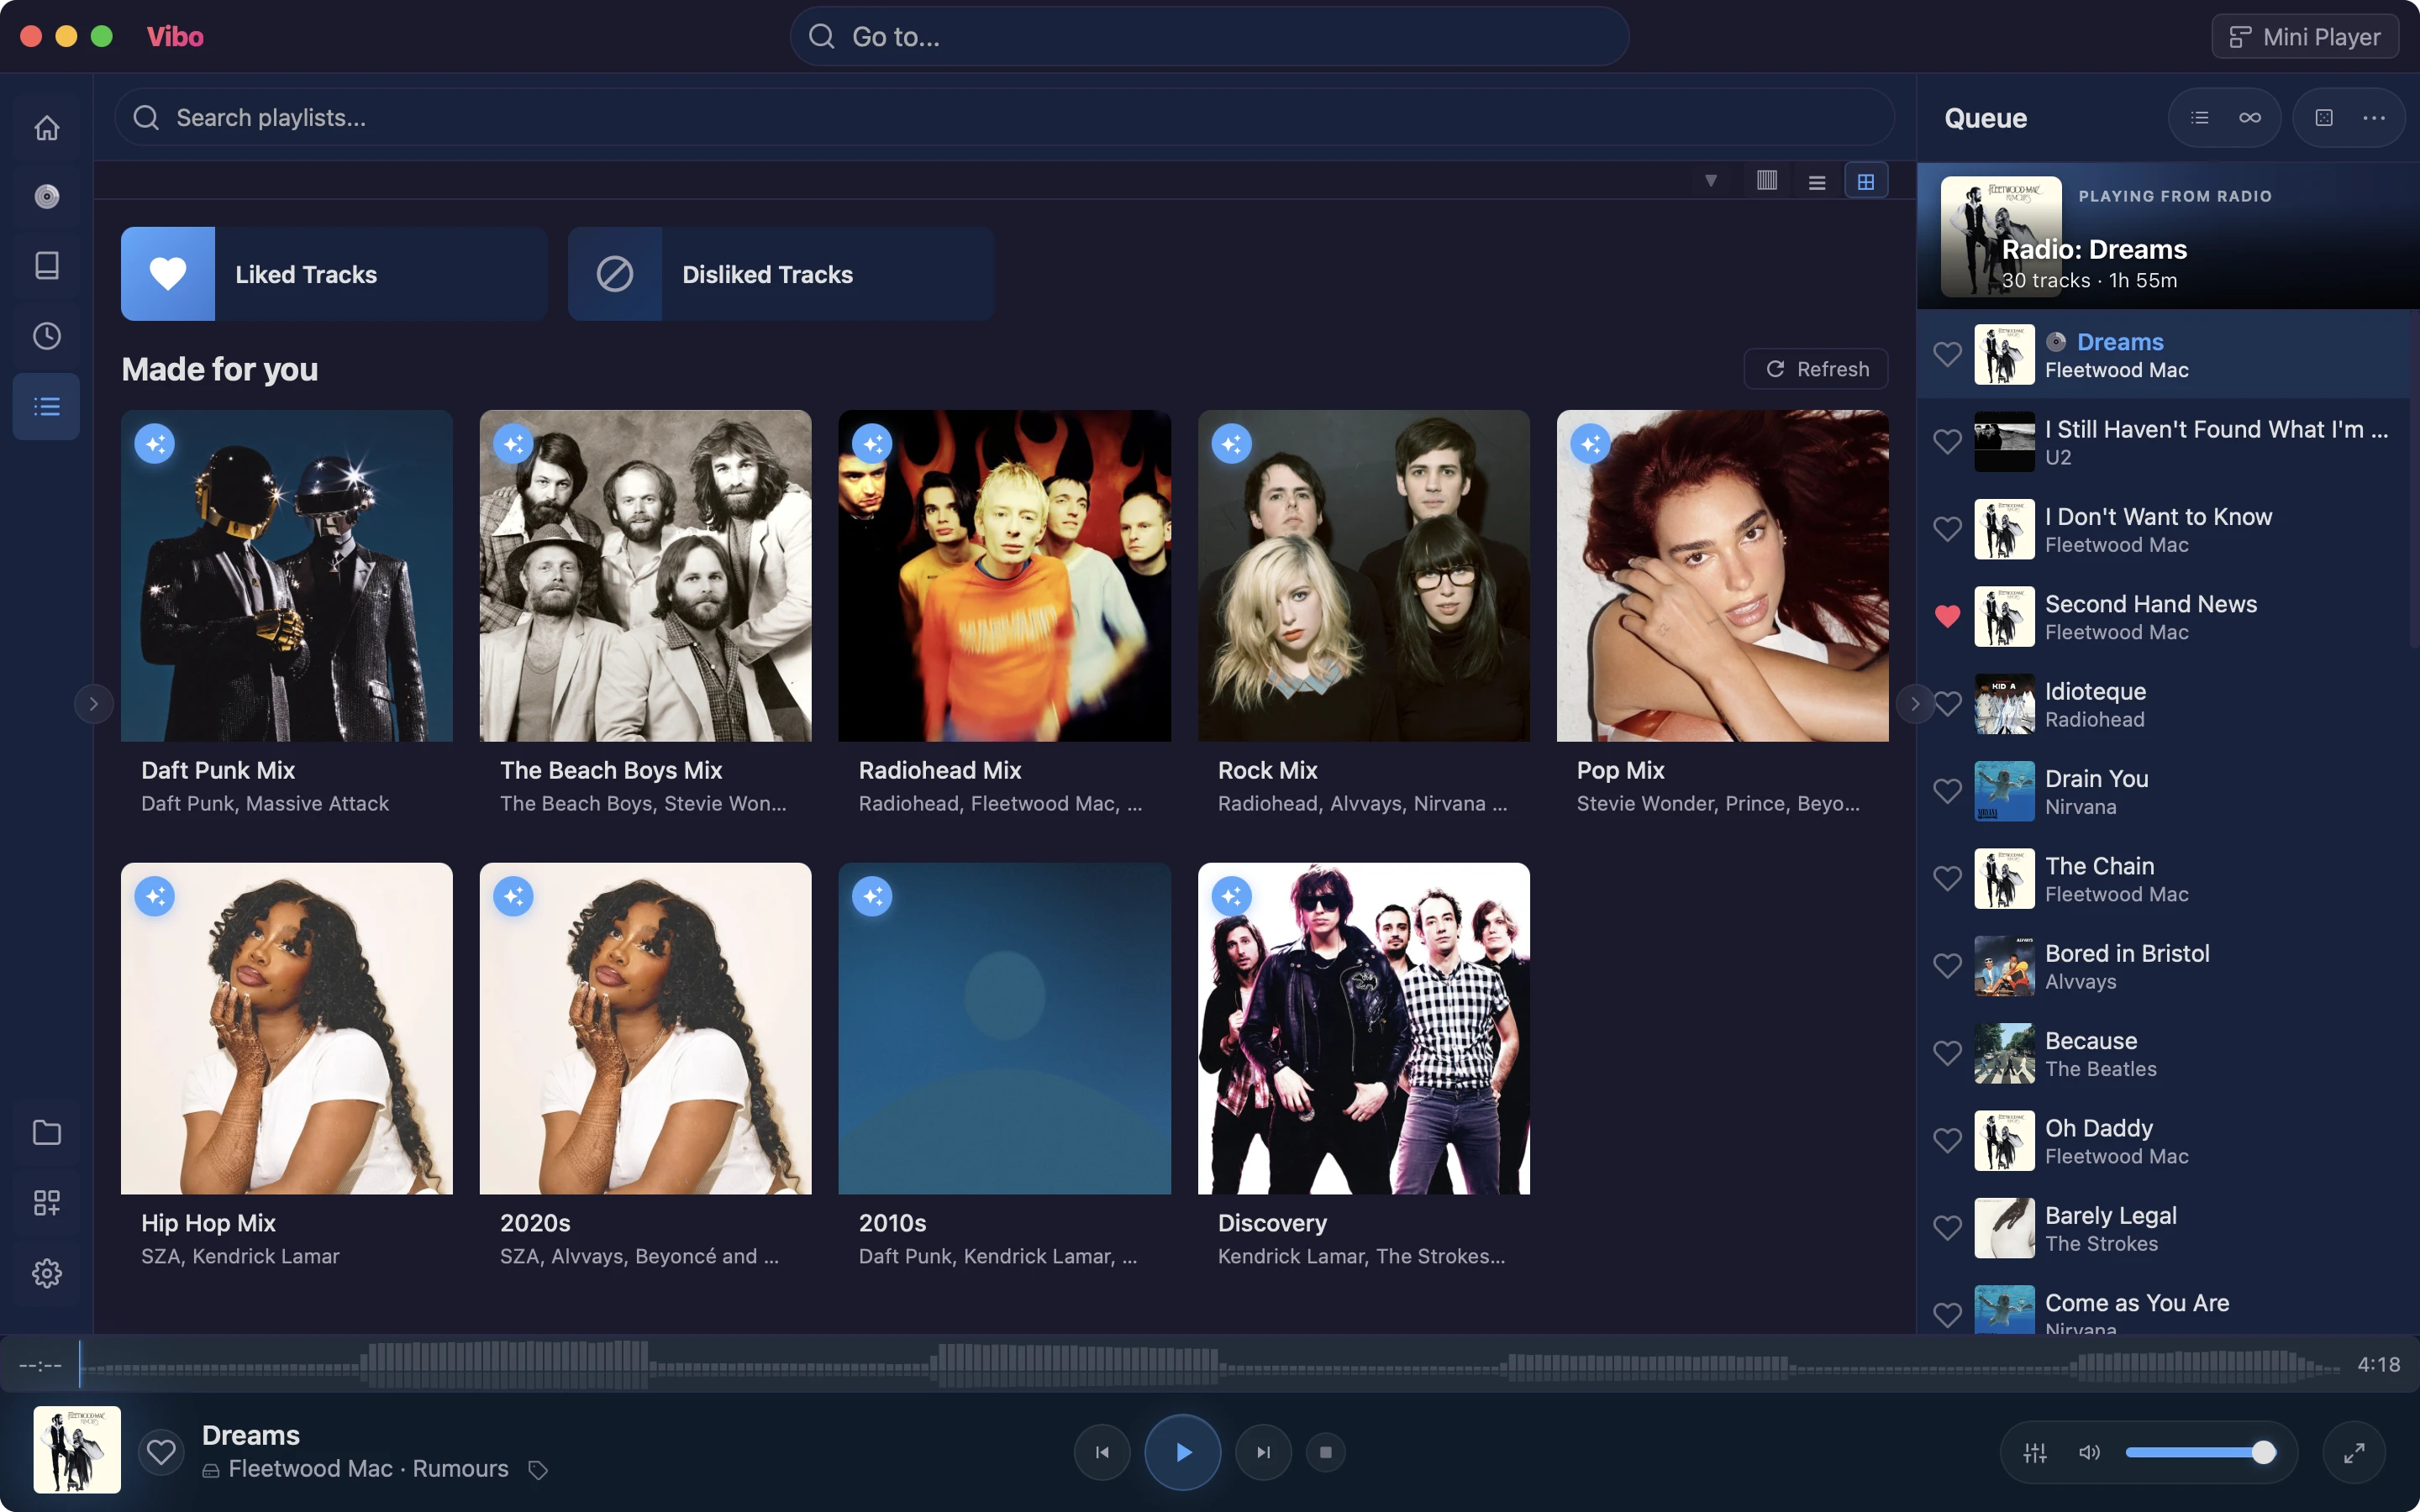Open Liked Tracks playlist

click(x=334, y=274)
